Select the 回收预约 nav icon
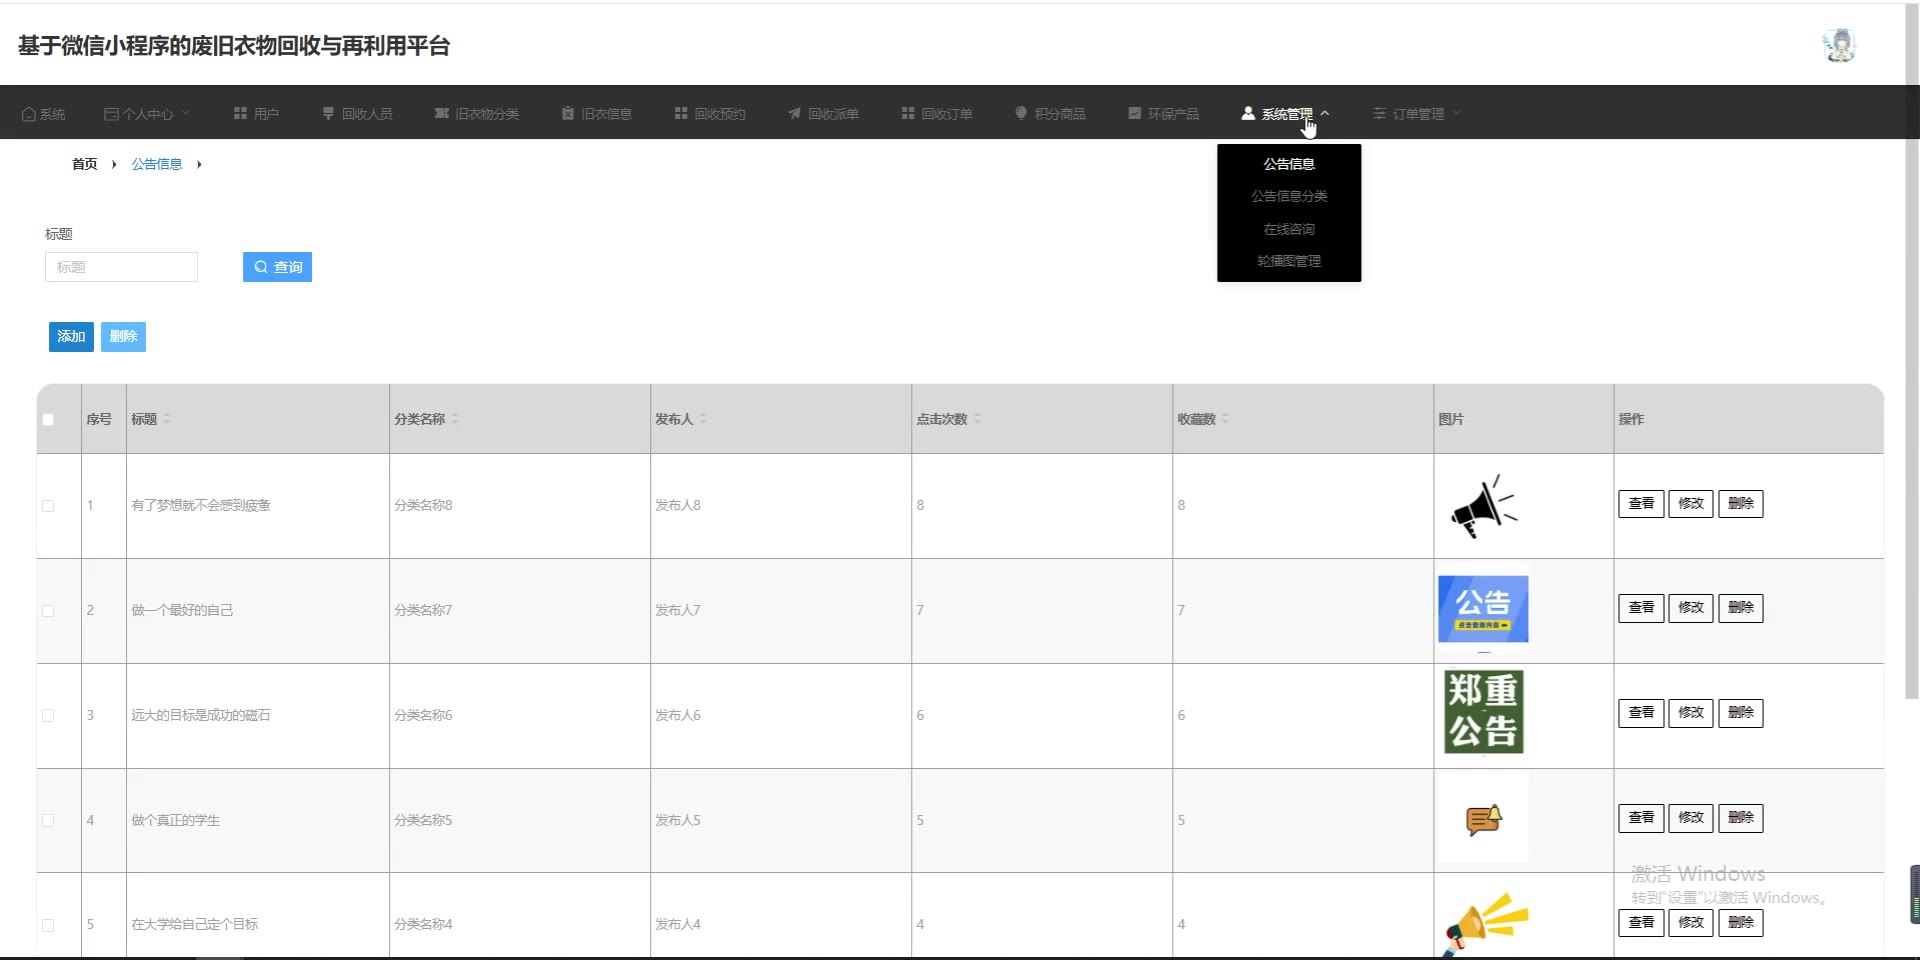The height and width of the screenshot is (960, 1920). (681, 113)
